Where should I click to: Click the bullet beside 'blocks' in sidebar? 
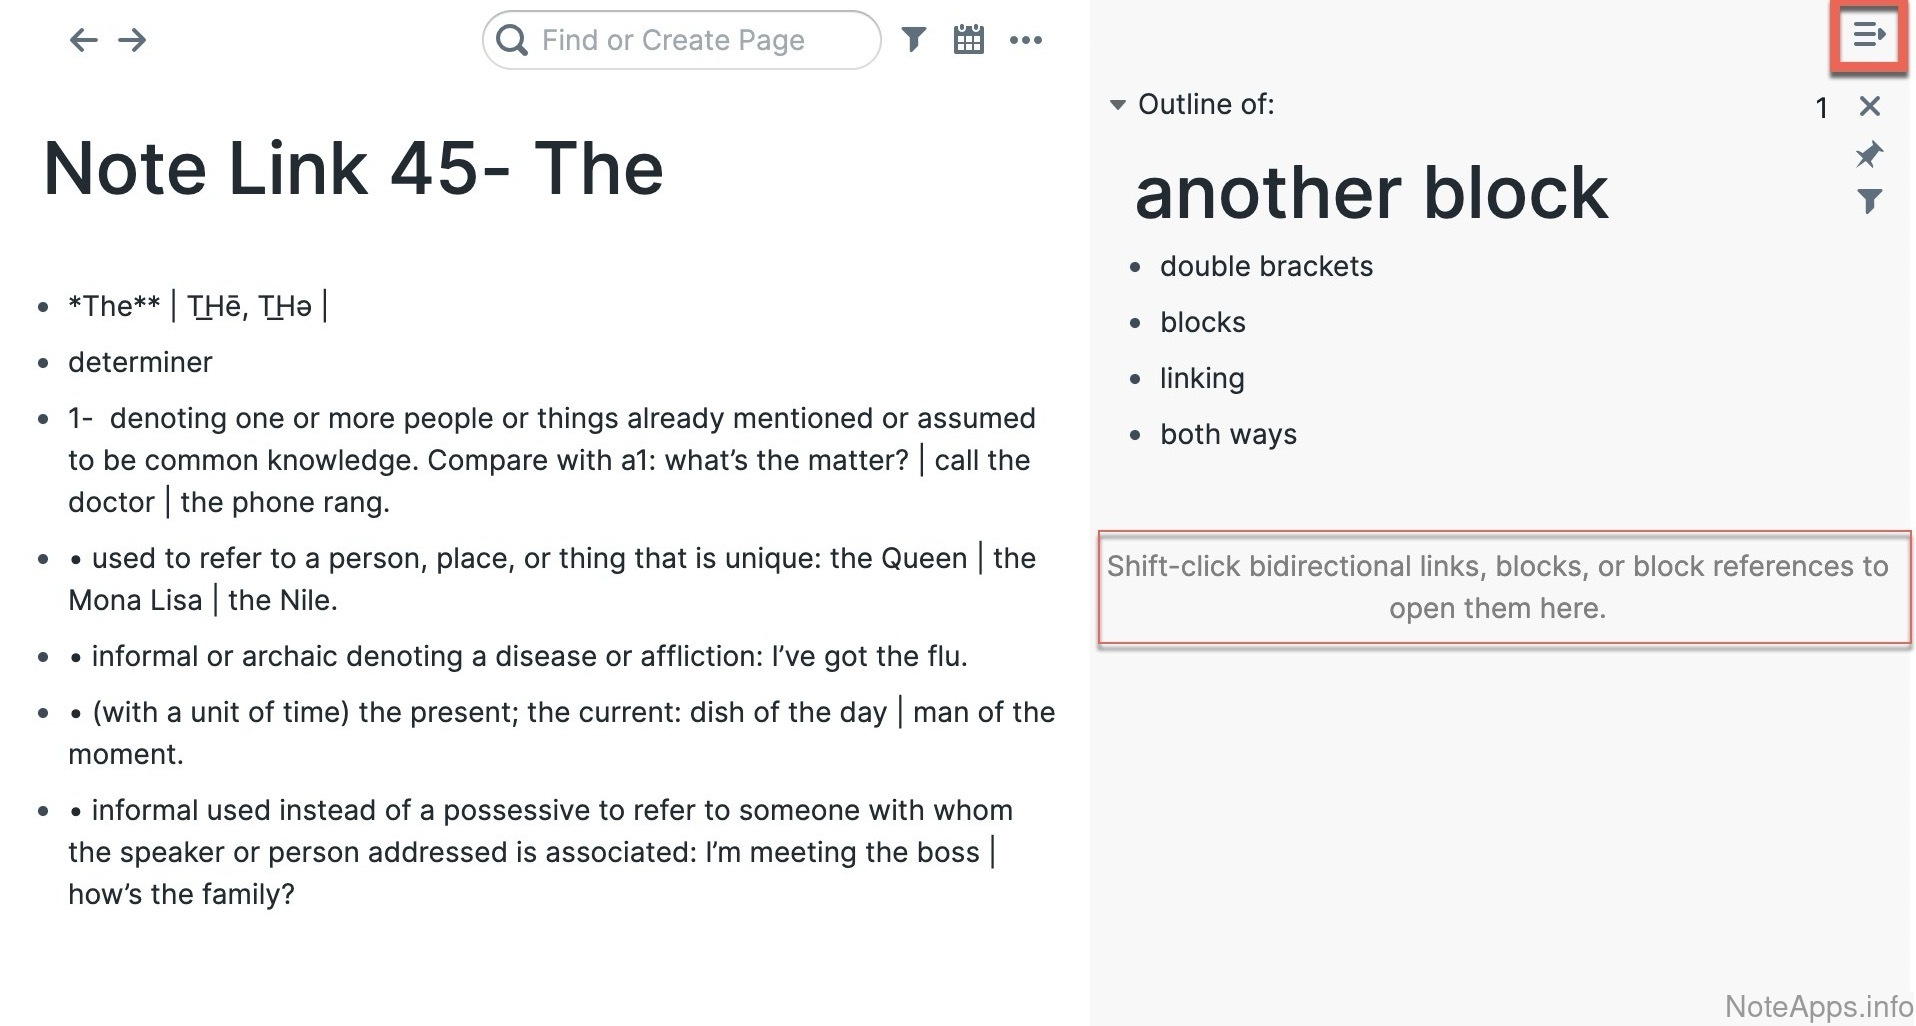[x=1135, y=323]
